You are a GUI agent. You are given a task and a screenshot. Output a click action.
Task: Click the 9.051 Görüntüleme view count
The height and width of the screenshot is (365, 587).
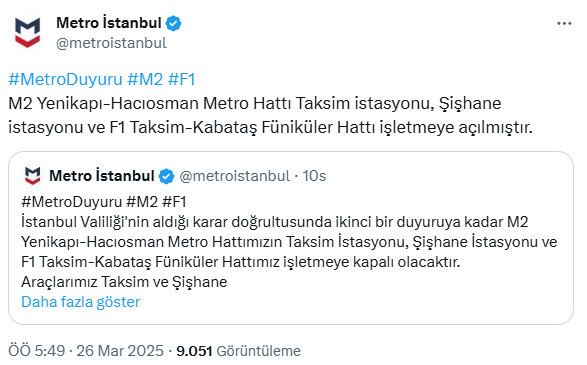click(x=238, y=351)
